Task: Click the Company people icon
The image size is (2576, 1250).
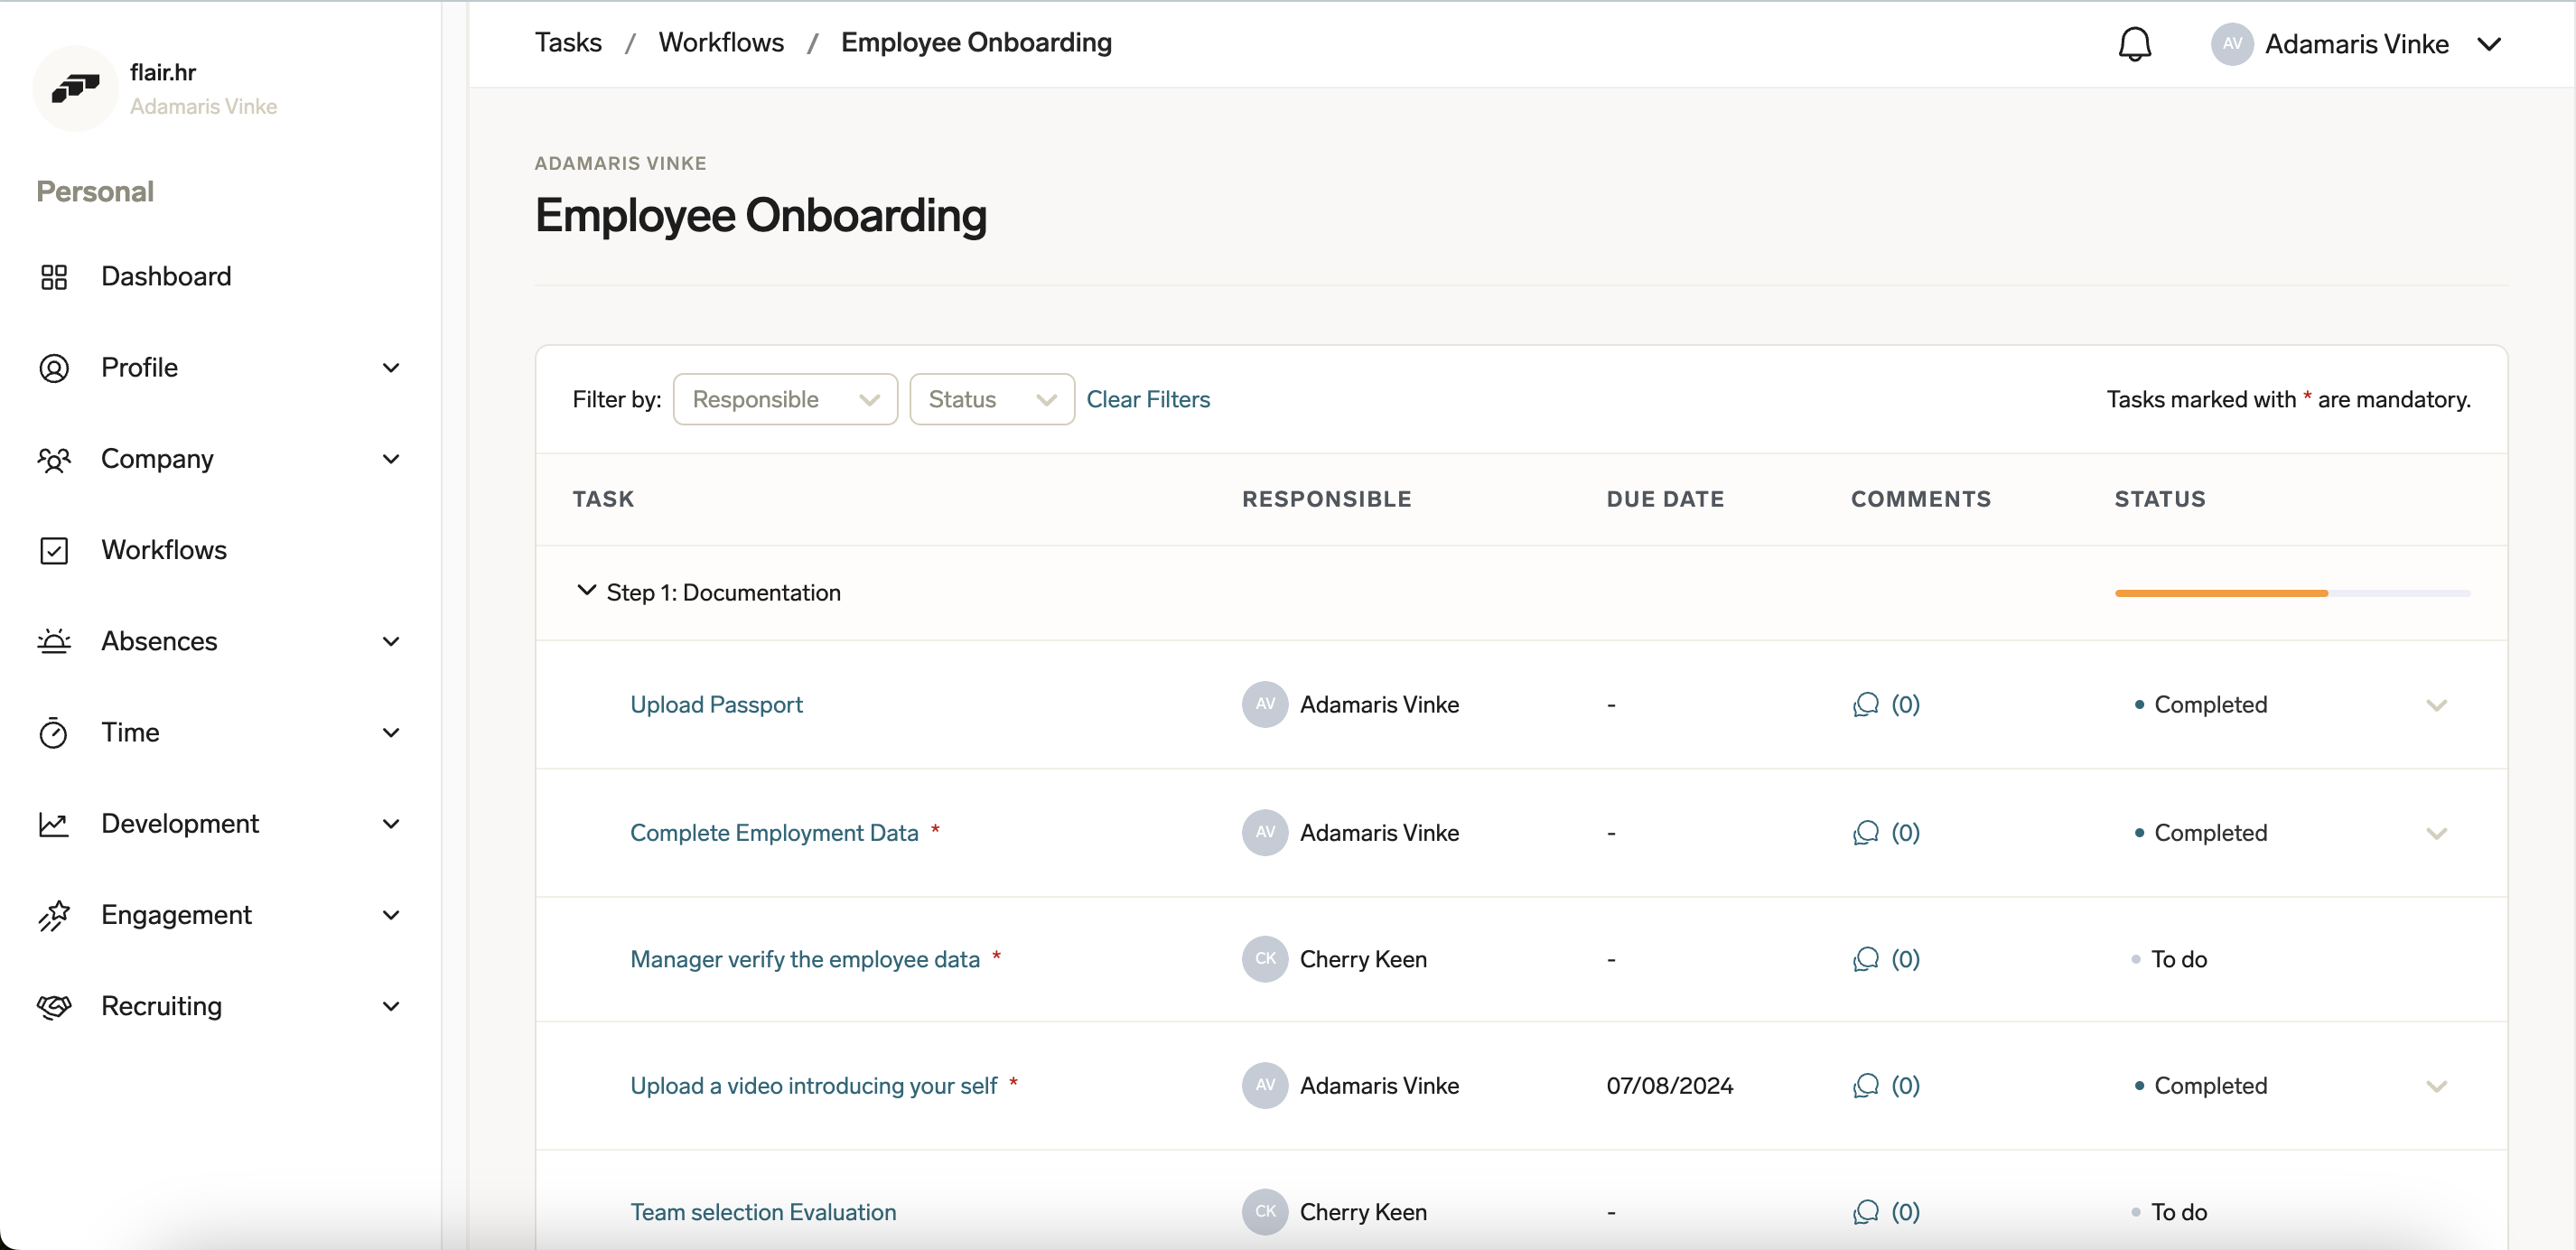Action: (x=55, y=459)
